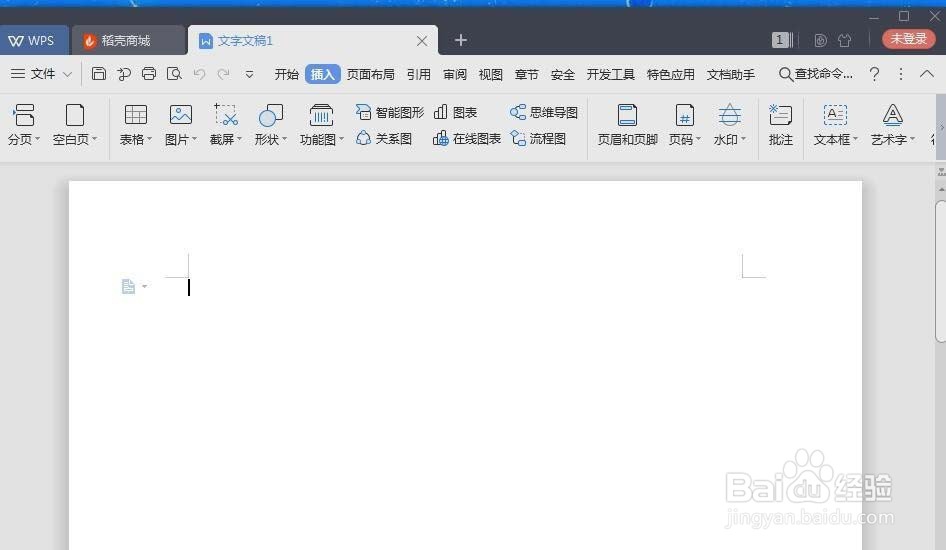Close the 文字文稿1 document tab
The image size is (946, 550).
click(x=422, y=41)
